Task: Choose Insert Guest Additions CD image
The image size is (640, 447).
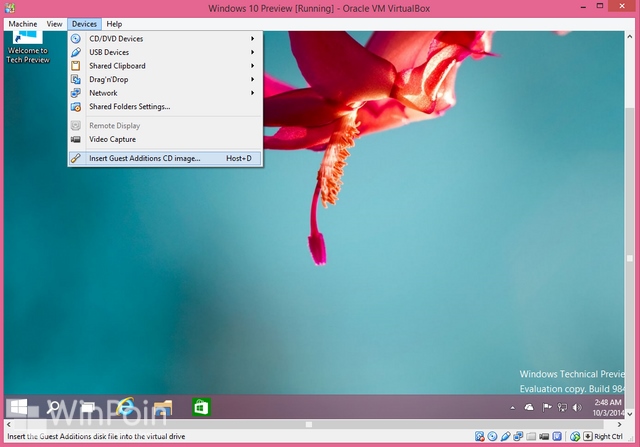Action: point(165,158)
